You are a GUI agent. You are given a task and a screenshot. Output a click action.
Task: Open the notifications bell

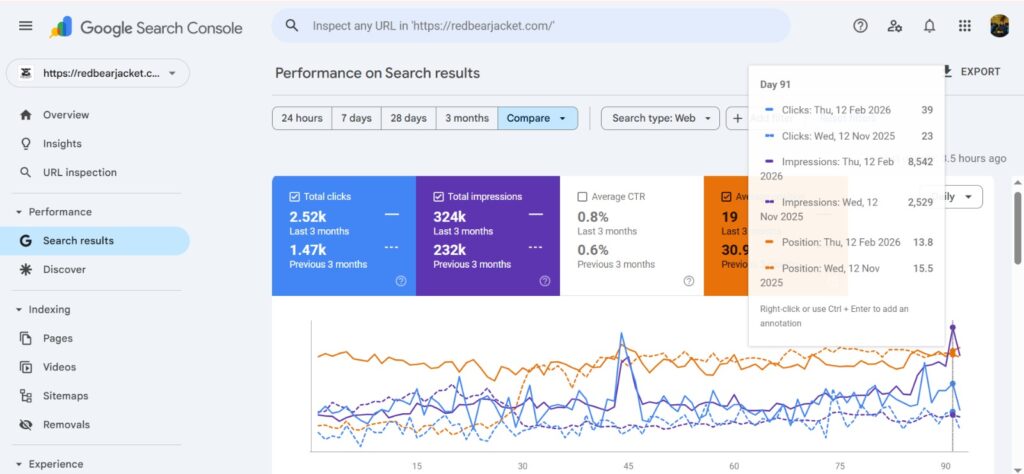930,26
